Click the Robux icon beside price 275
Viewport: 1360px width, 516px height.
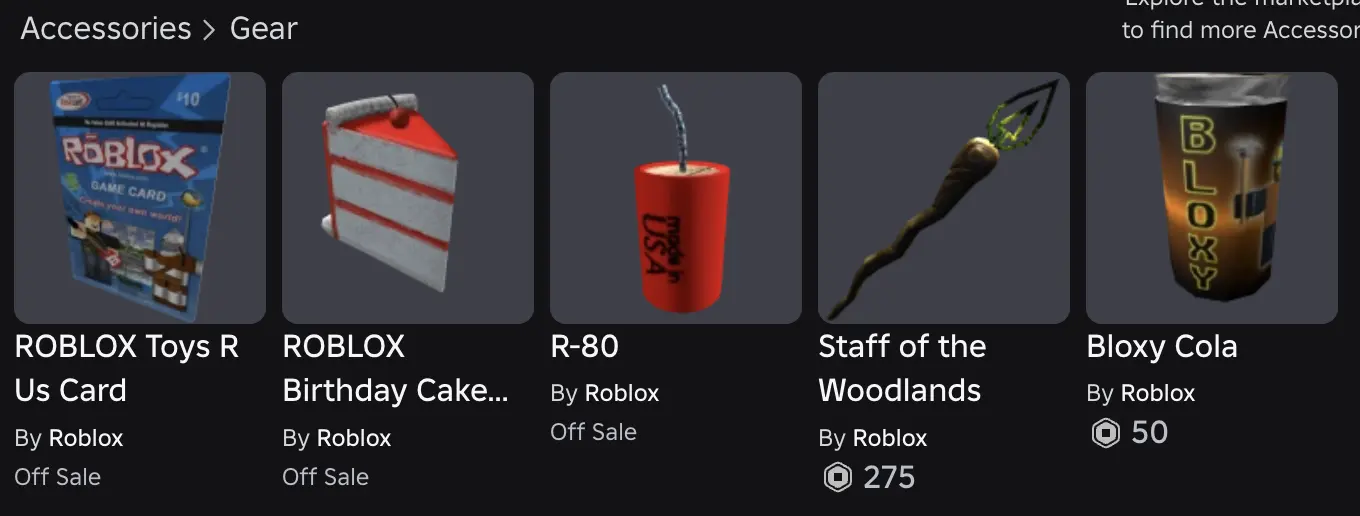coord(837,477)
